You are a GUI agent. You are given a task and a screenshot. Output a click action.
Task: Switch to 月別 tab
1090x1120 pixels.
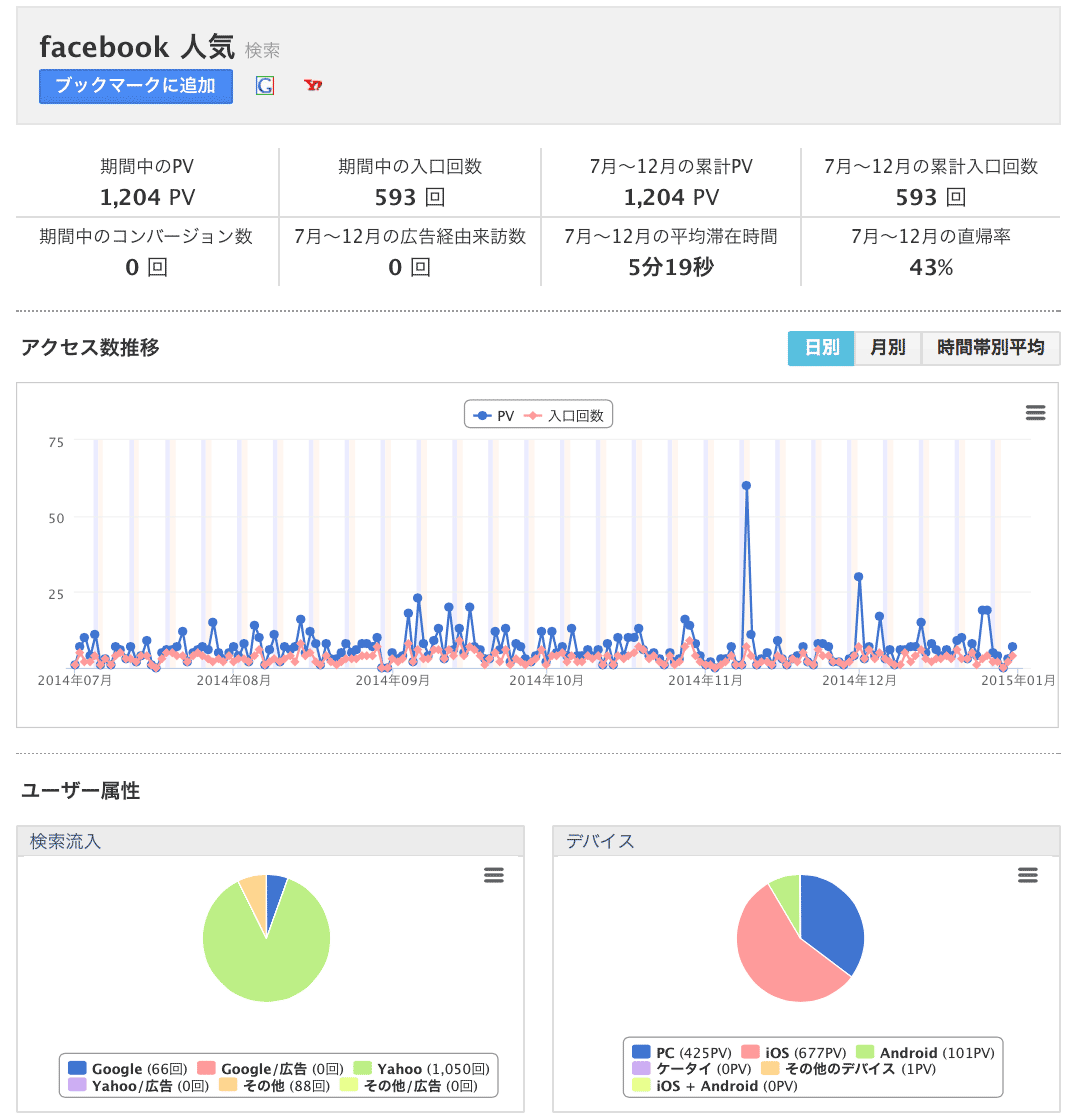(888, 348)
